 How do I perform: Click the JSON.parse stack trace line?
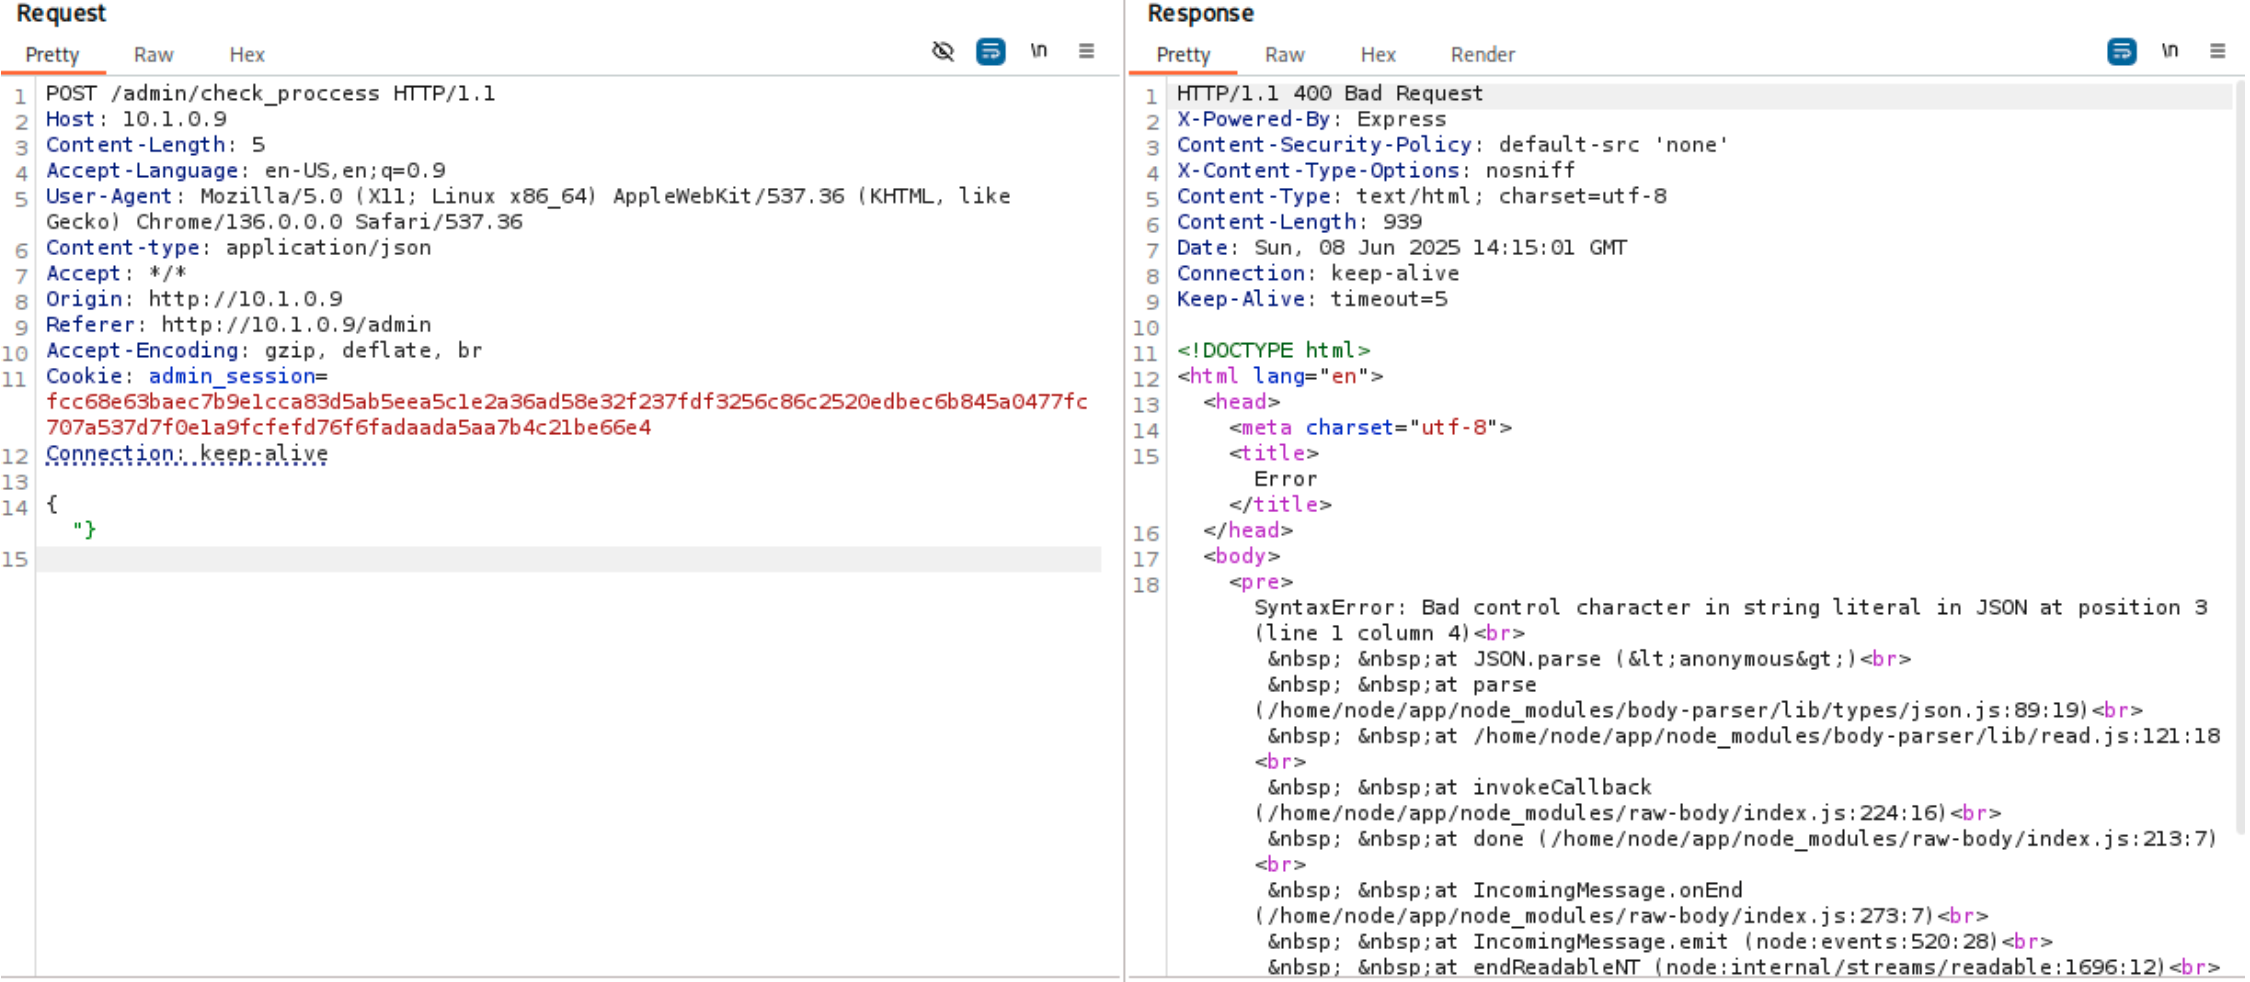click(x=1589, y=659)
